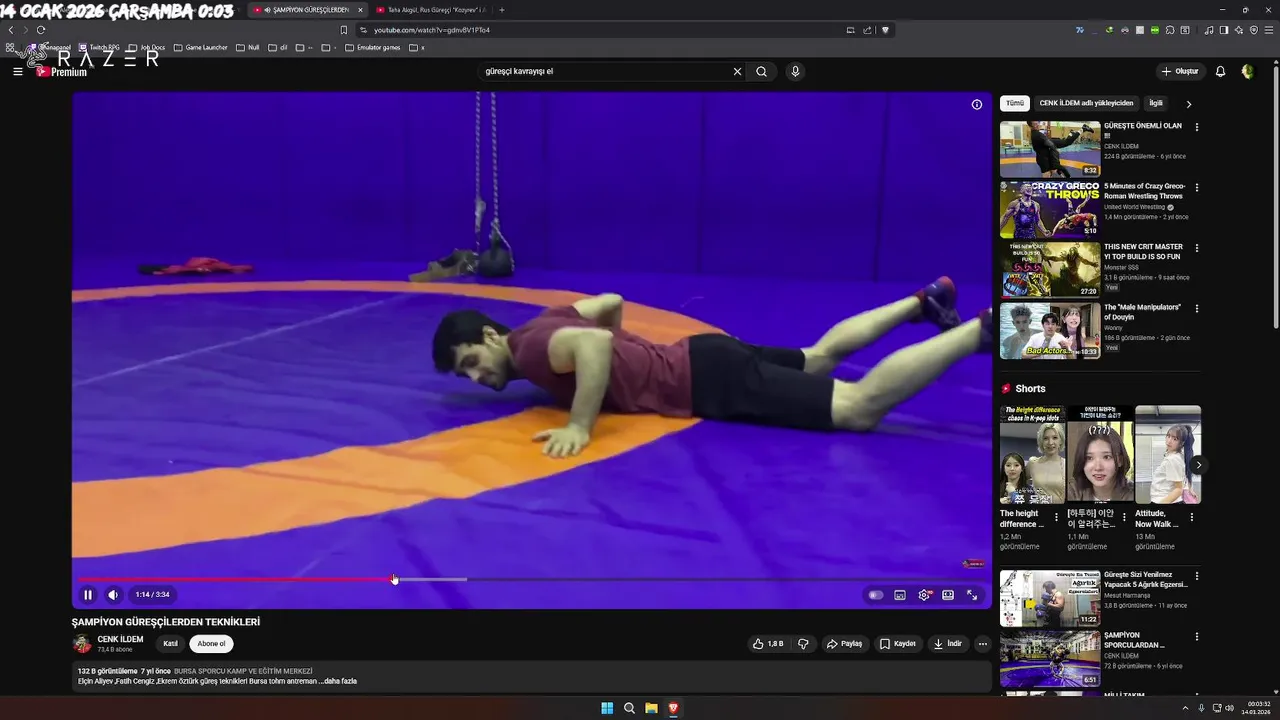Pause the video with the pause button

88,595
